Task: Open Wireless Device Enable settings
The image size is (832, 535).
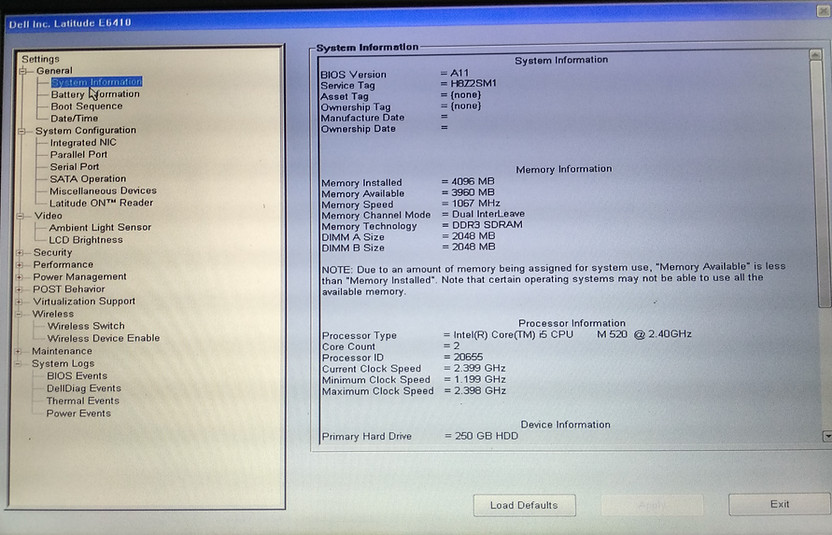Action: pyautogui.click(x=103, y=338)
